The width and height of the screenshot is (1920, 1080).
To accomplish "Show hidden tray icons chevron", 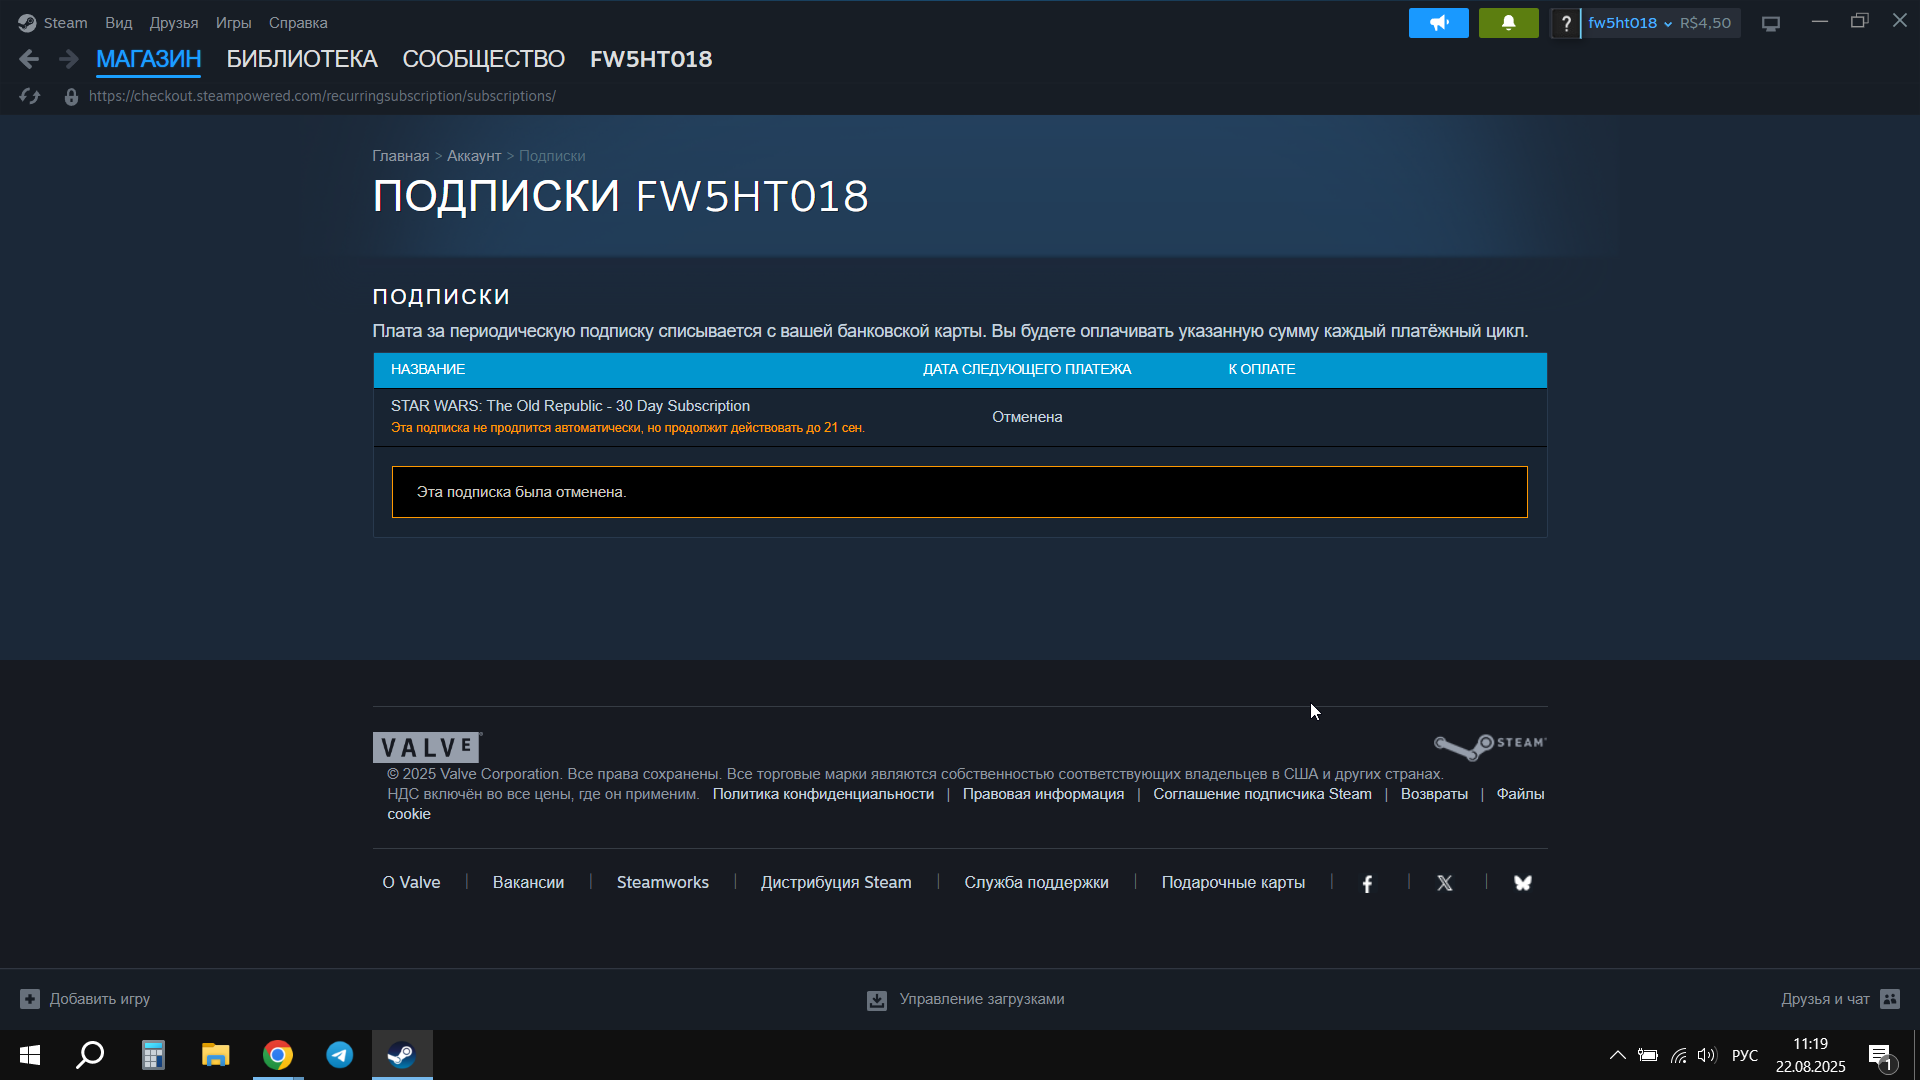I will (x=1617, y=1055).
